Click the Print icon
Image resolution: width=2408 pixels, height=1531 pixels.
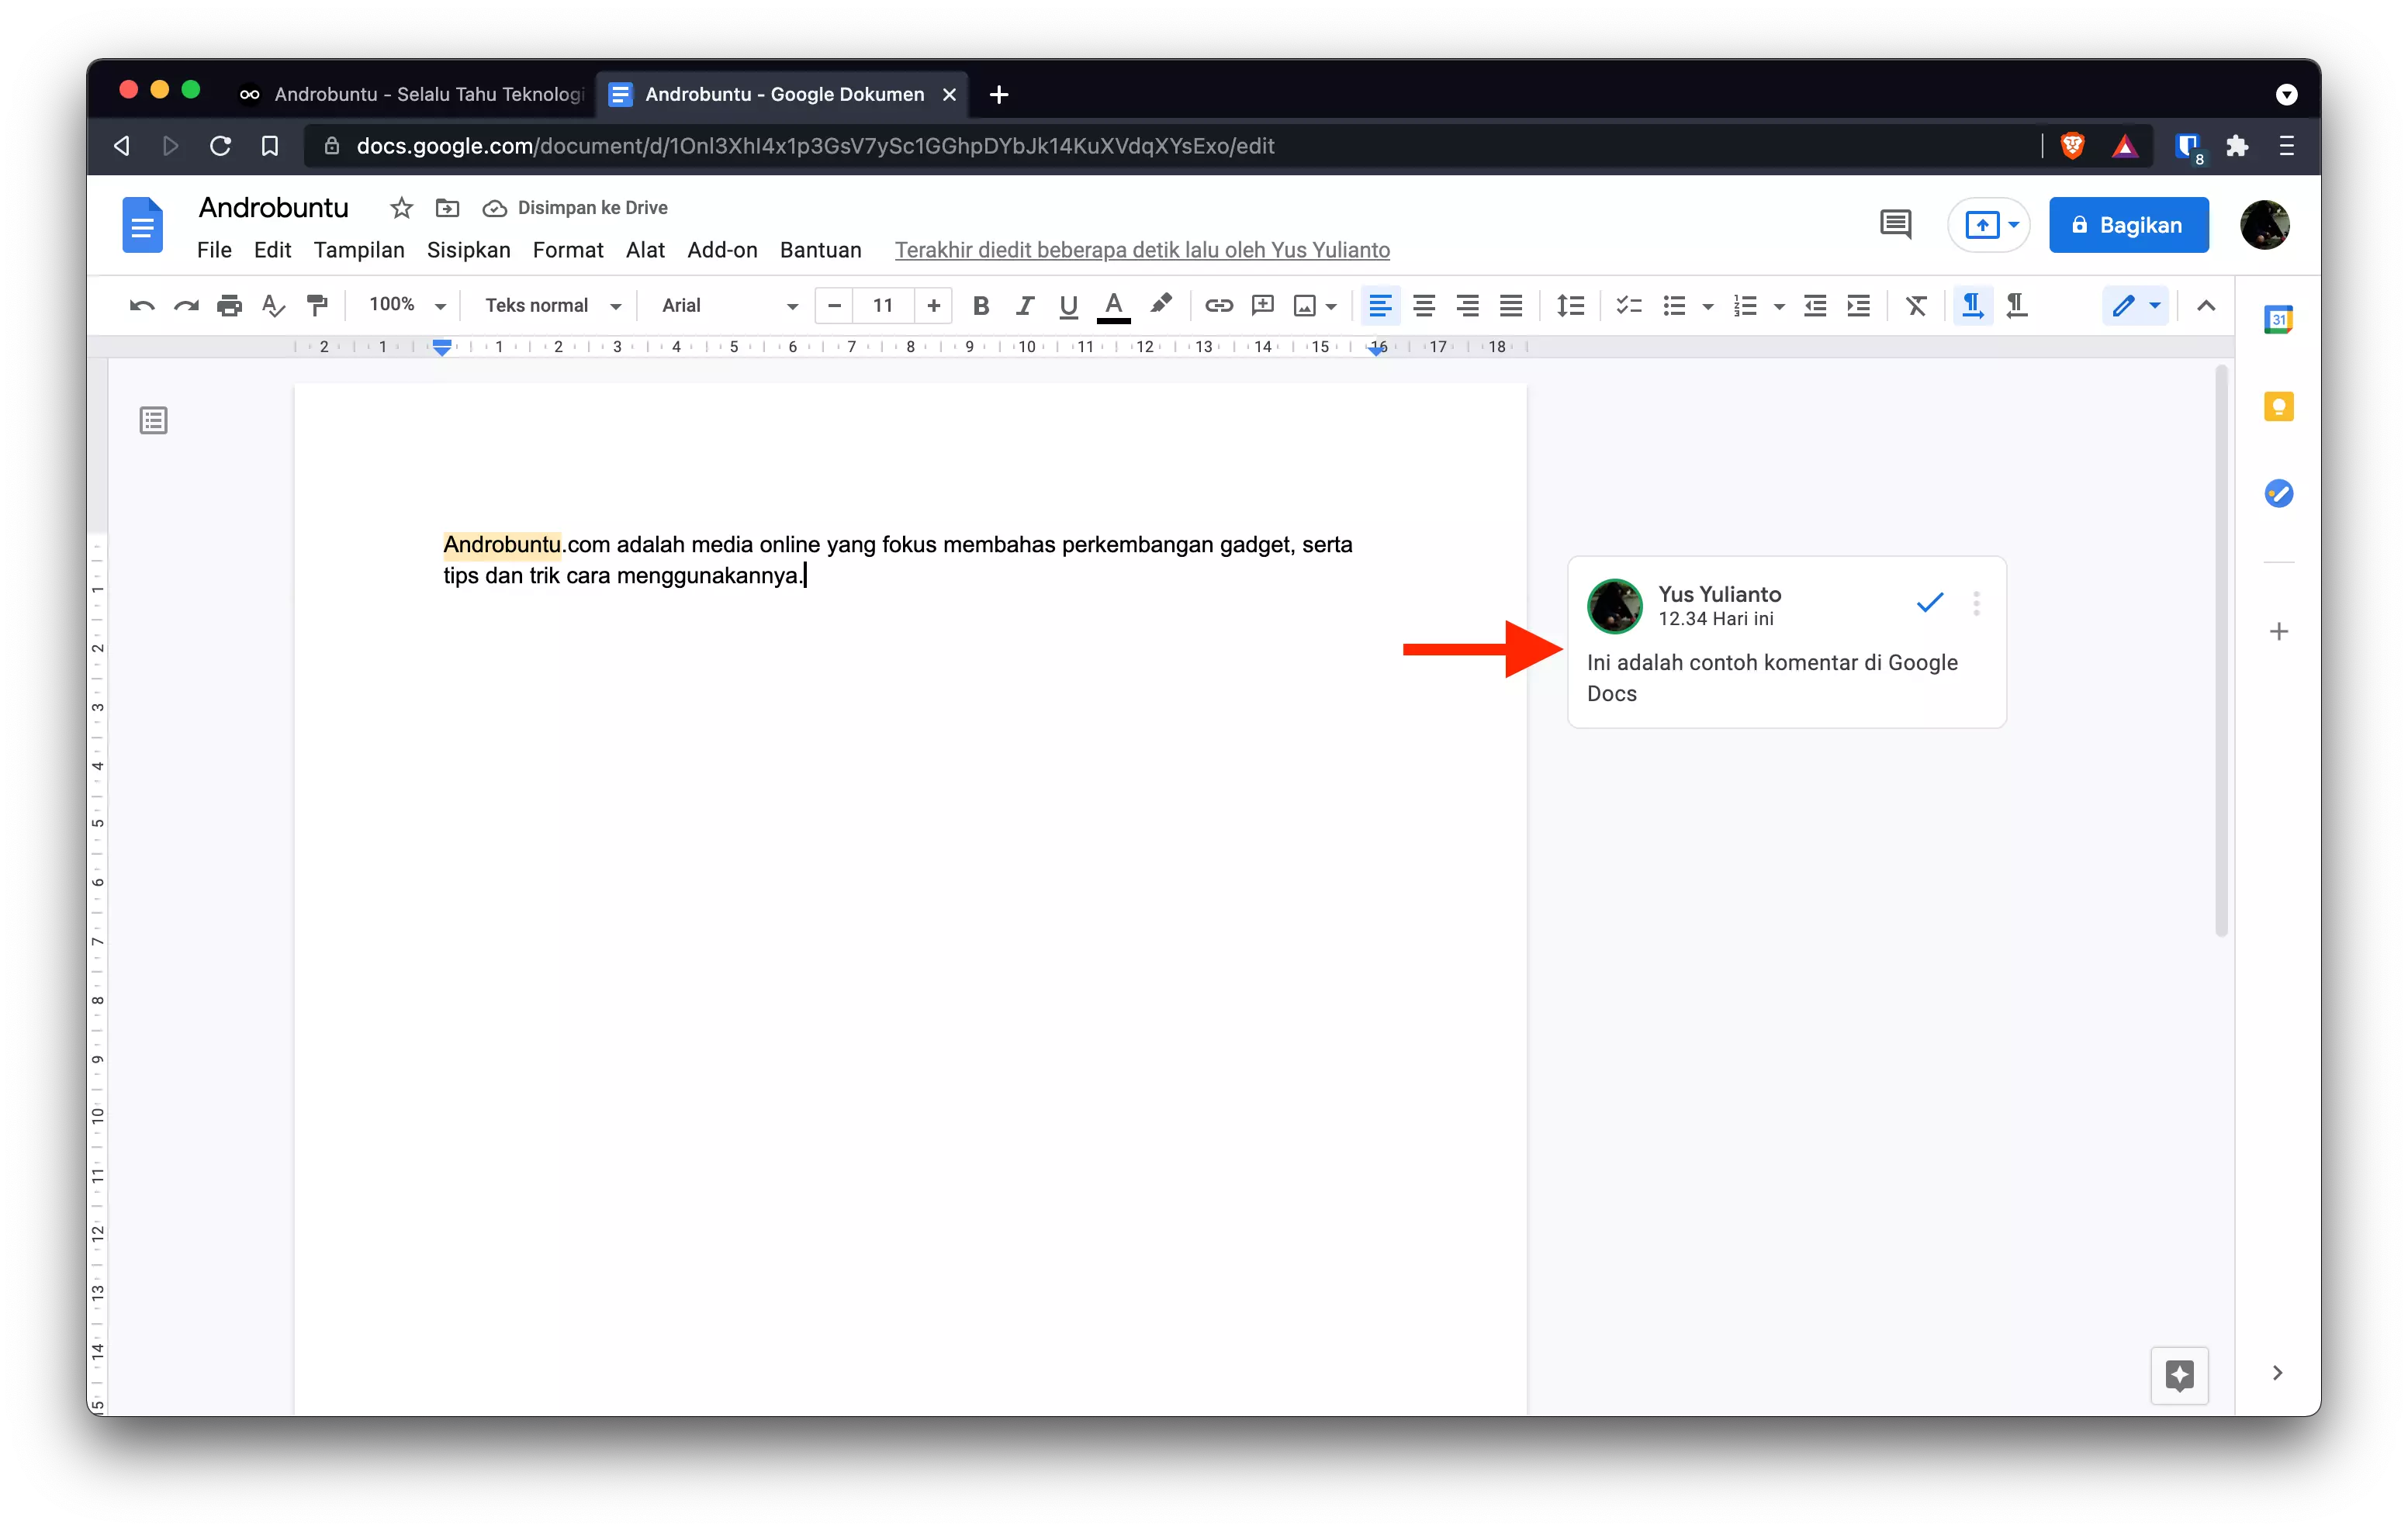229,305
